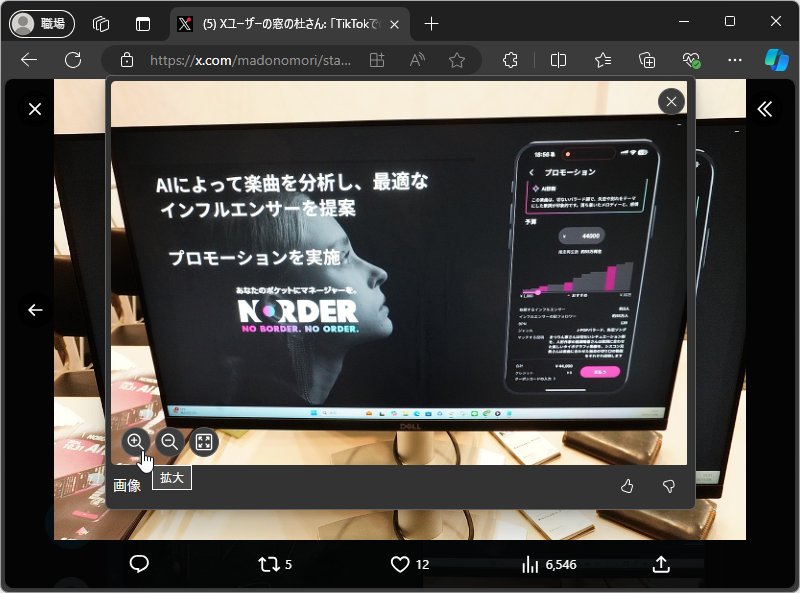The height and width of the screenshot is (593, 800).
Task: Collapse the panel with the double chevron
Action: pos(766,110)
